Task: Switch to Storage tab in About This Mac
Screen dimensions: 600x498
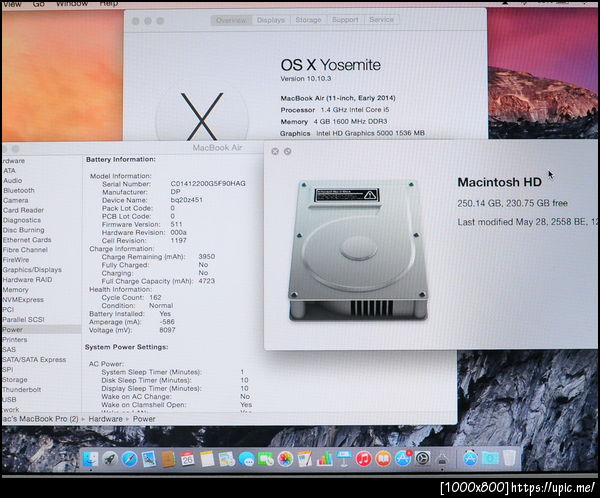Action: click(308, 20)
